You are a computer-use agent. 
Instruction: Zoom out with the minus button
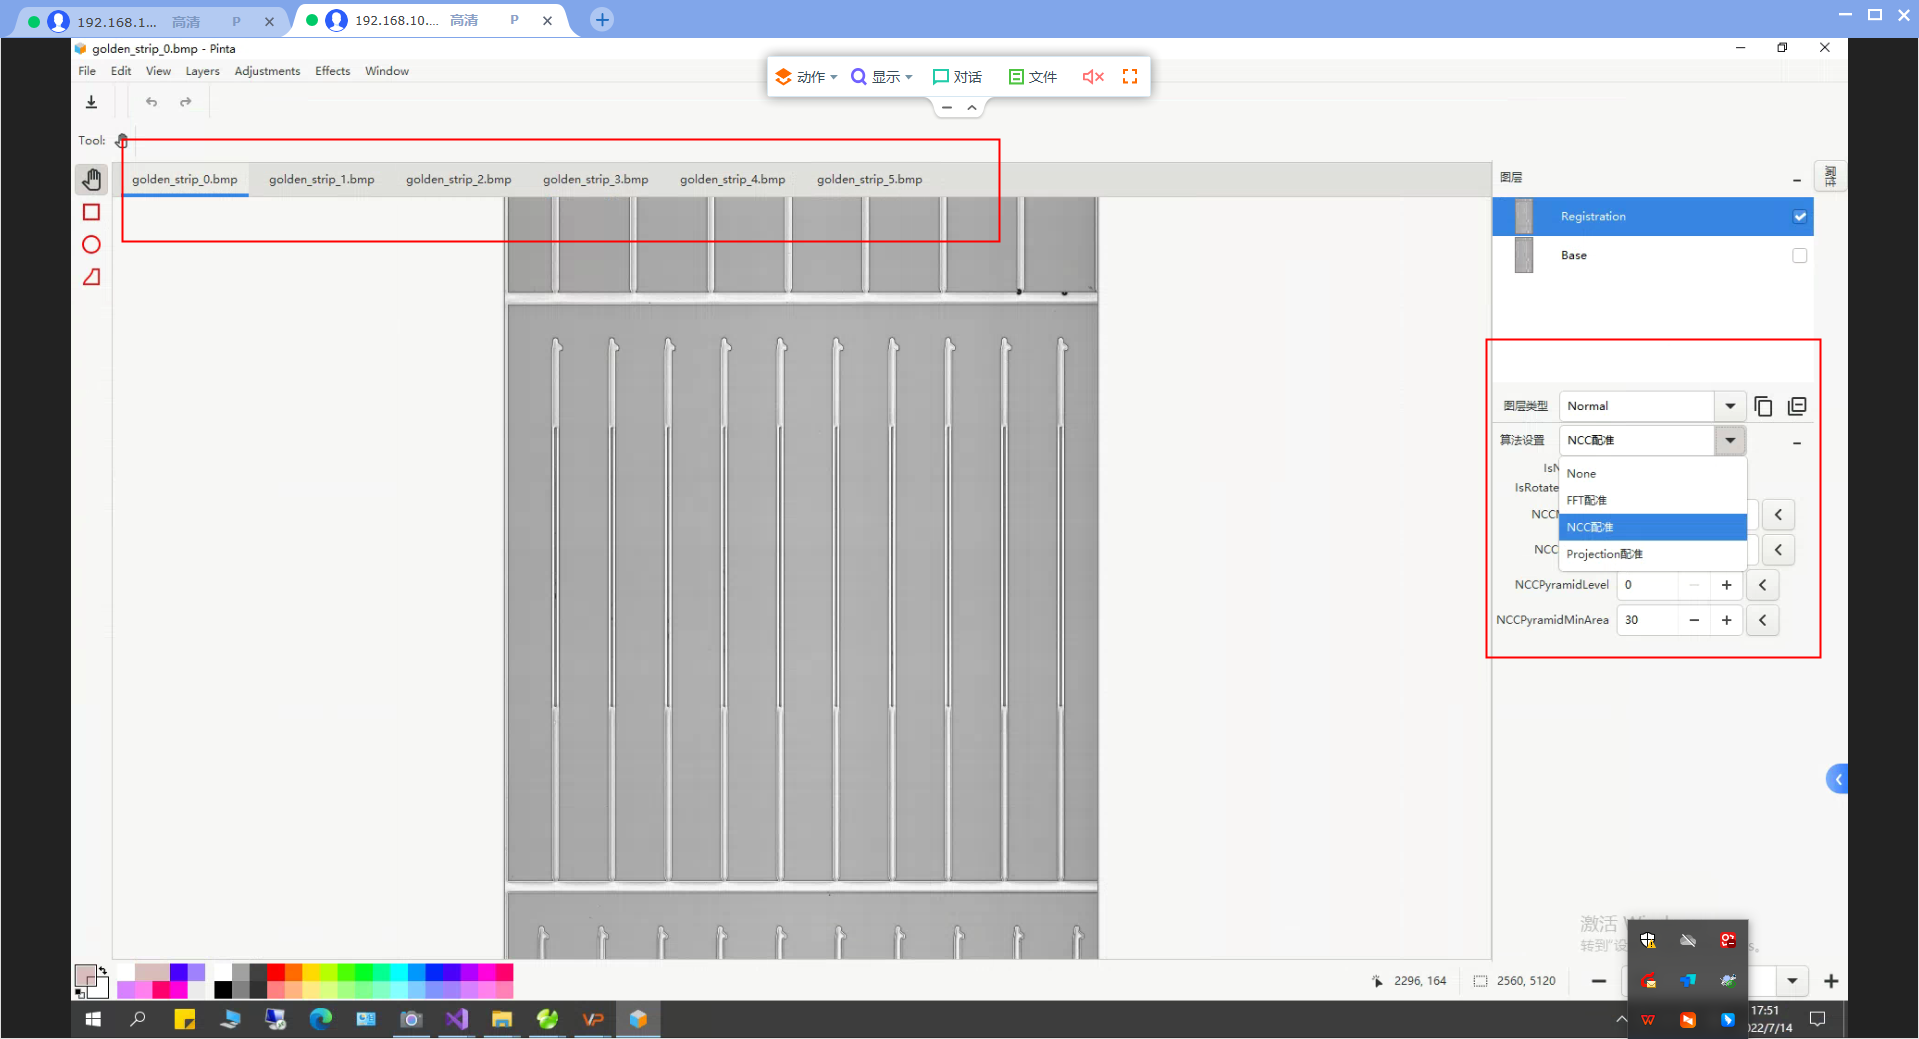[x=1599, y=981]
